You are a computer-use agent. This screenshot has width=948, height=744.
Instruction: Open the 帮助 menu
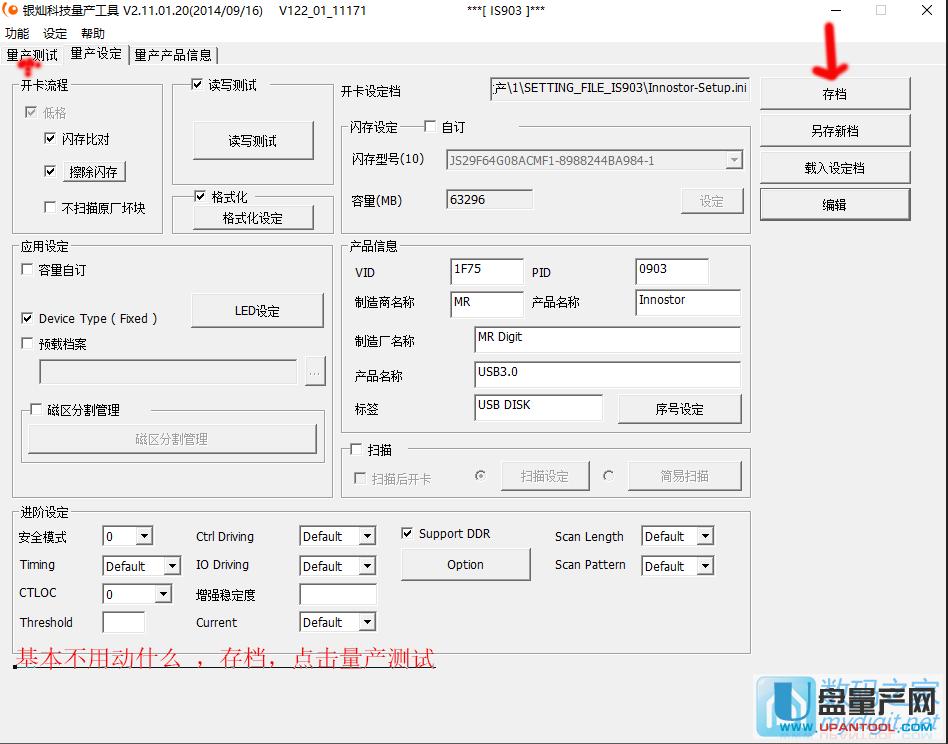(92, 33)
